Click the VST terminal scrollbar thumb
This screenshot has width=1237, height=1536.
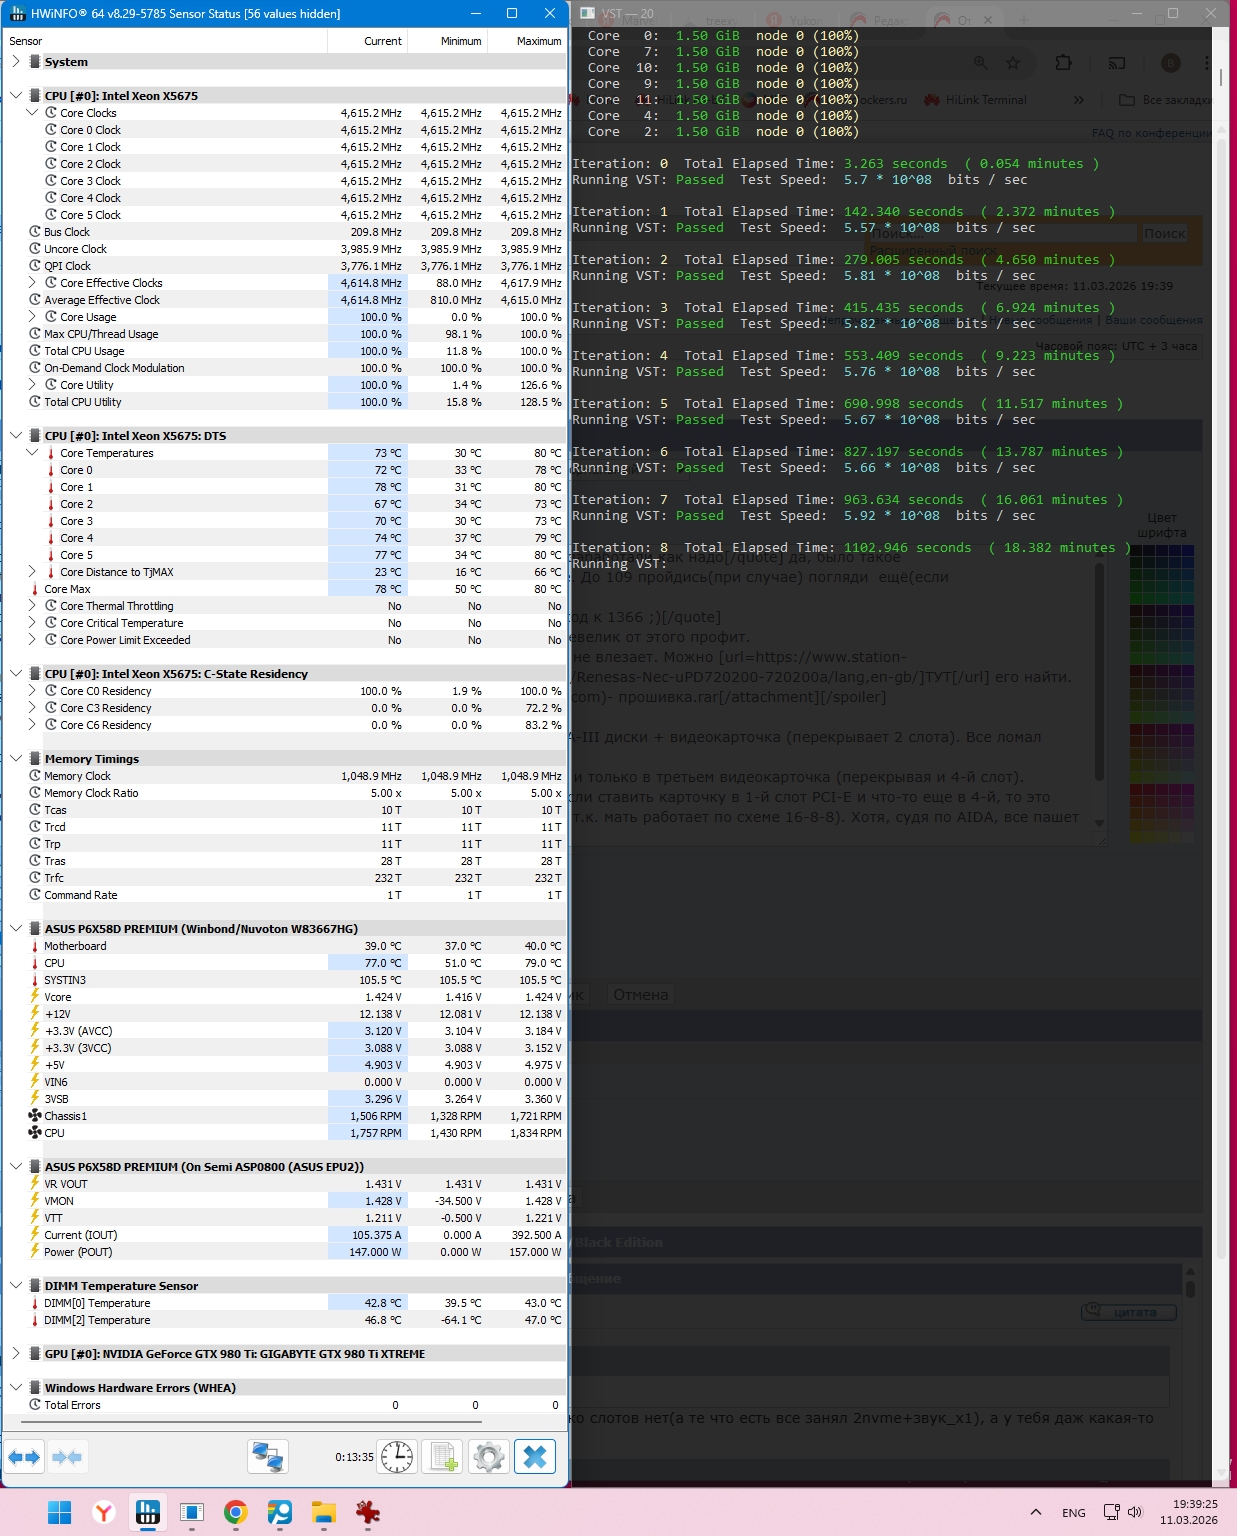point(1221,77)
